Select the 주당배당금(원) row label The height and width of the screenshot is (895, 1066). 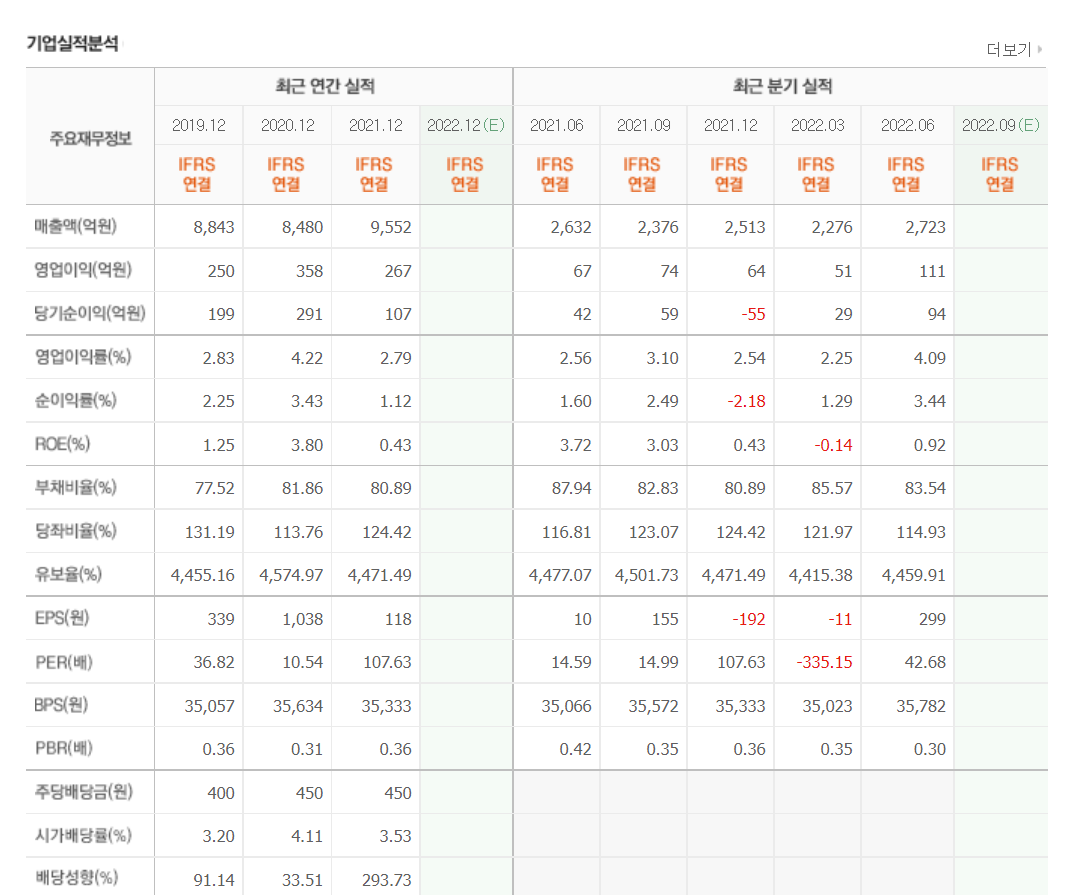pyautogui.click(x=83, y=792)
